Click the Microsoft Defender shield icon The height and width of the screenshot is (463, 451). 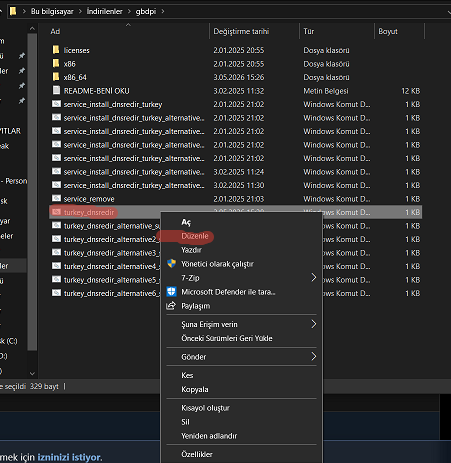[171, 292]
